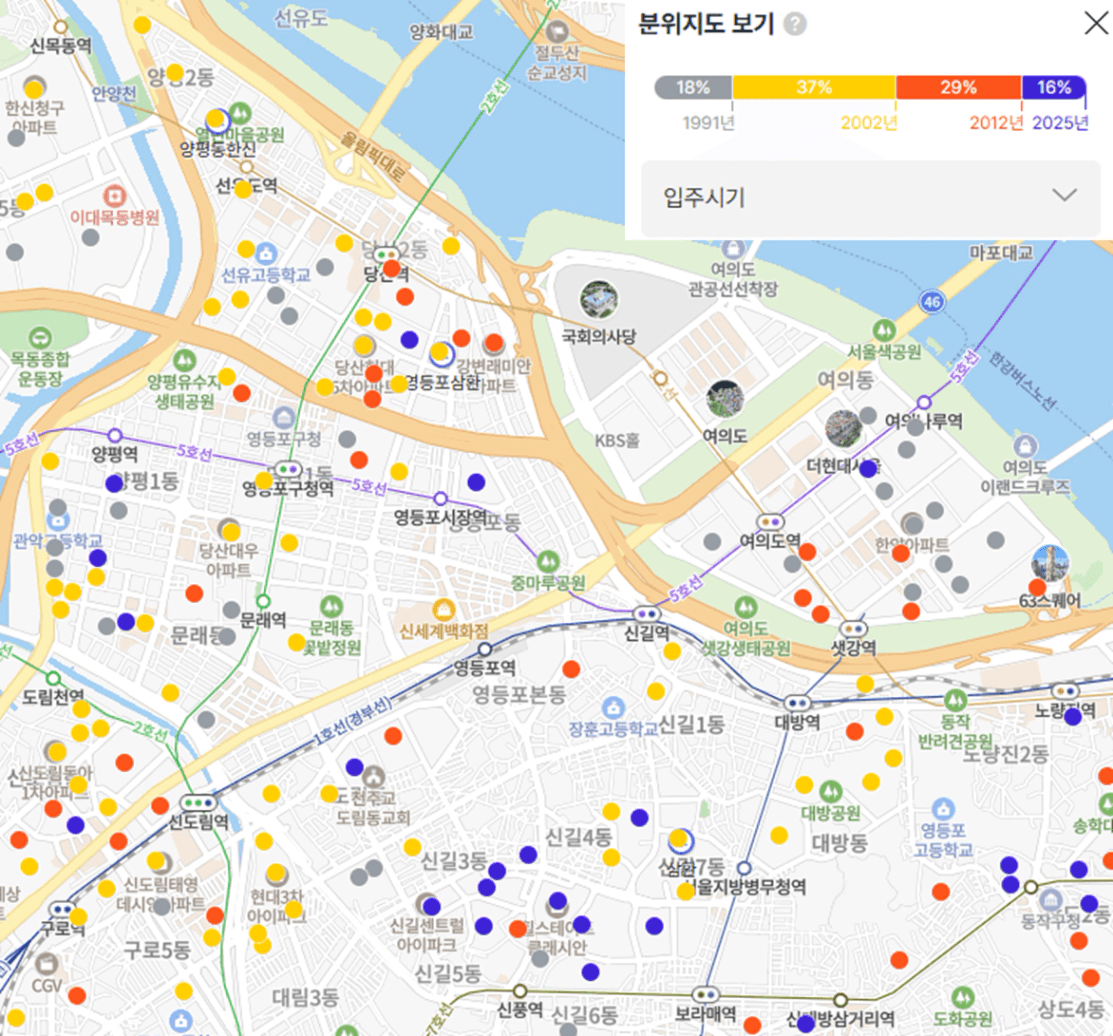Click the CGV cinema icon
Image resolution: width=1113 pixels, height=1036 pixels.
[x=47, y=964]
